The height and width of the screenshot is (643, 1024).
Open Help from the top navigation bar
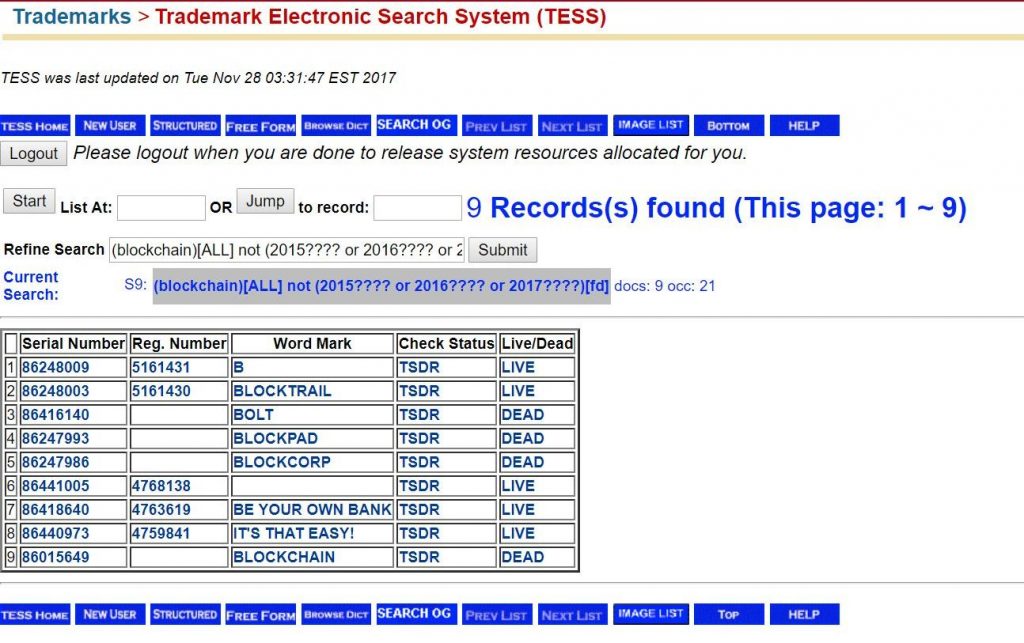[x=804, y=125]
